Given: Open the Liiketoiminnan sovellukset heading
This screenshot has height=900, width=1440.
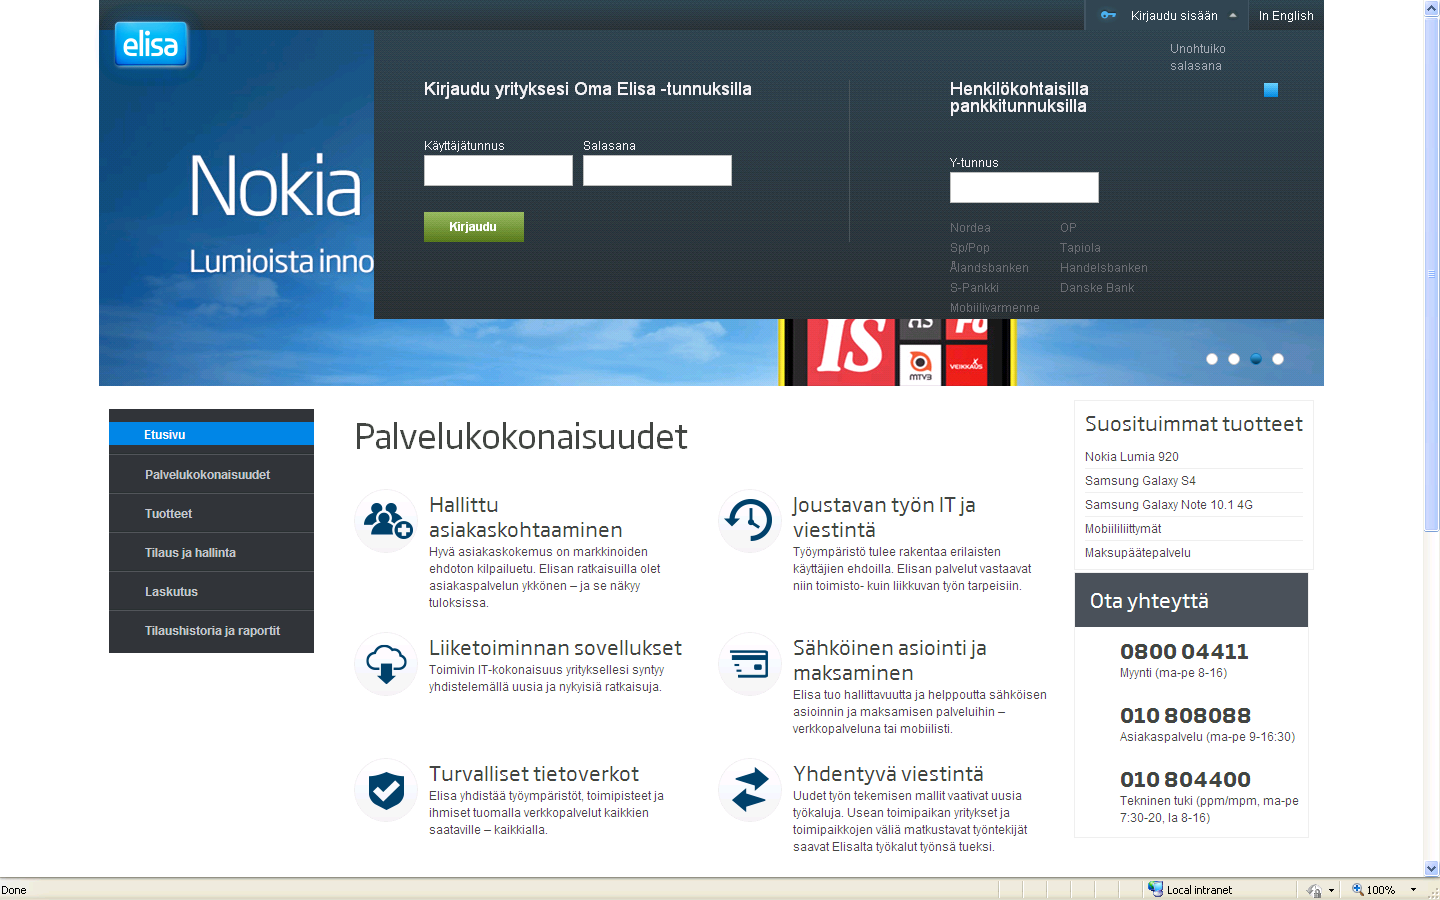Looking at the screenshot, I should (555, 648).
